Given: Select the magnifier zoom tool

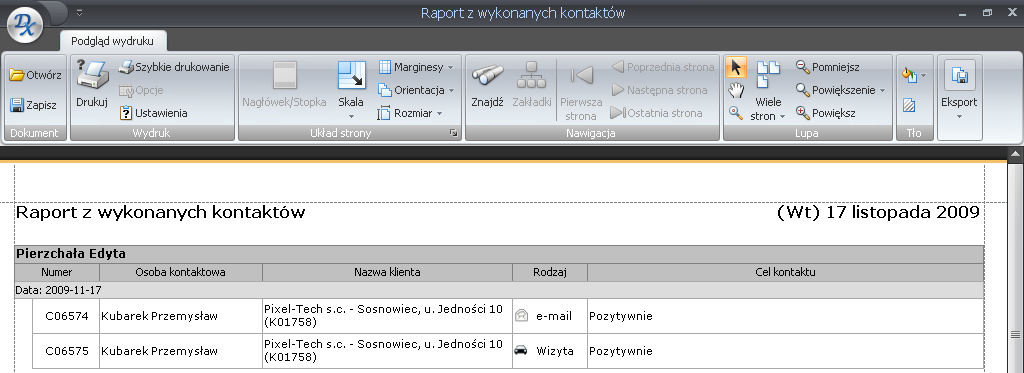Looking at the screenshot, I should point(736,113).
